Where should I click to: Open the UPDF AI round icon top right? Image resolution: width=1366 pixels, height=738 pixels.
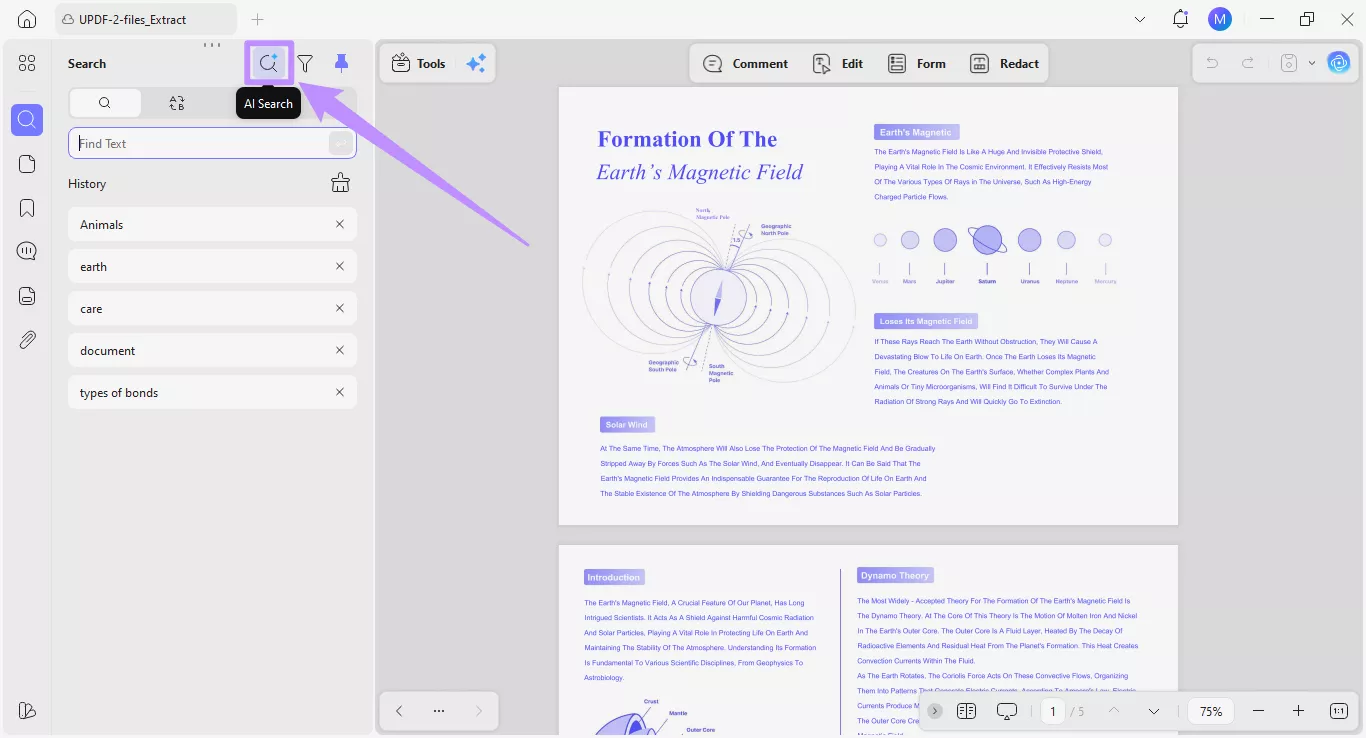tap(1338, 63)
